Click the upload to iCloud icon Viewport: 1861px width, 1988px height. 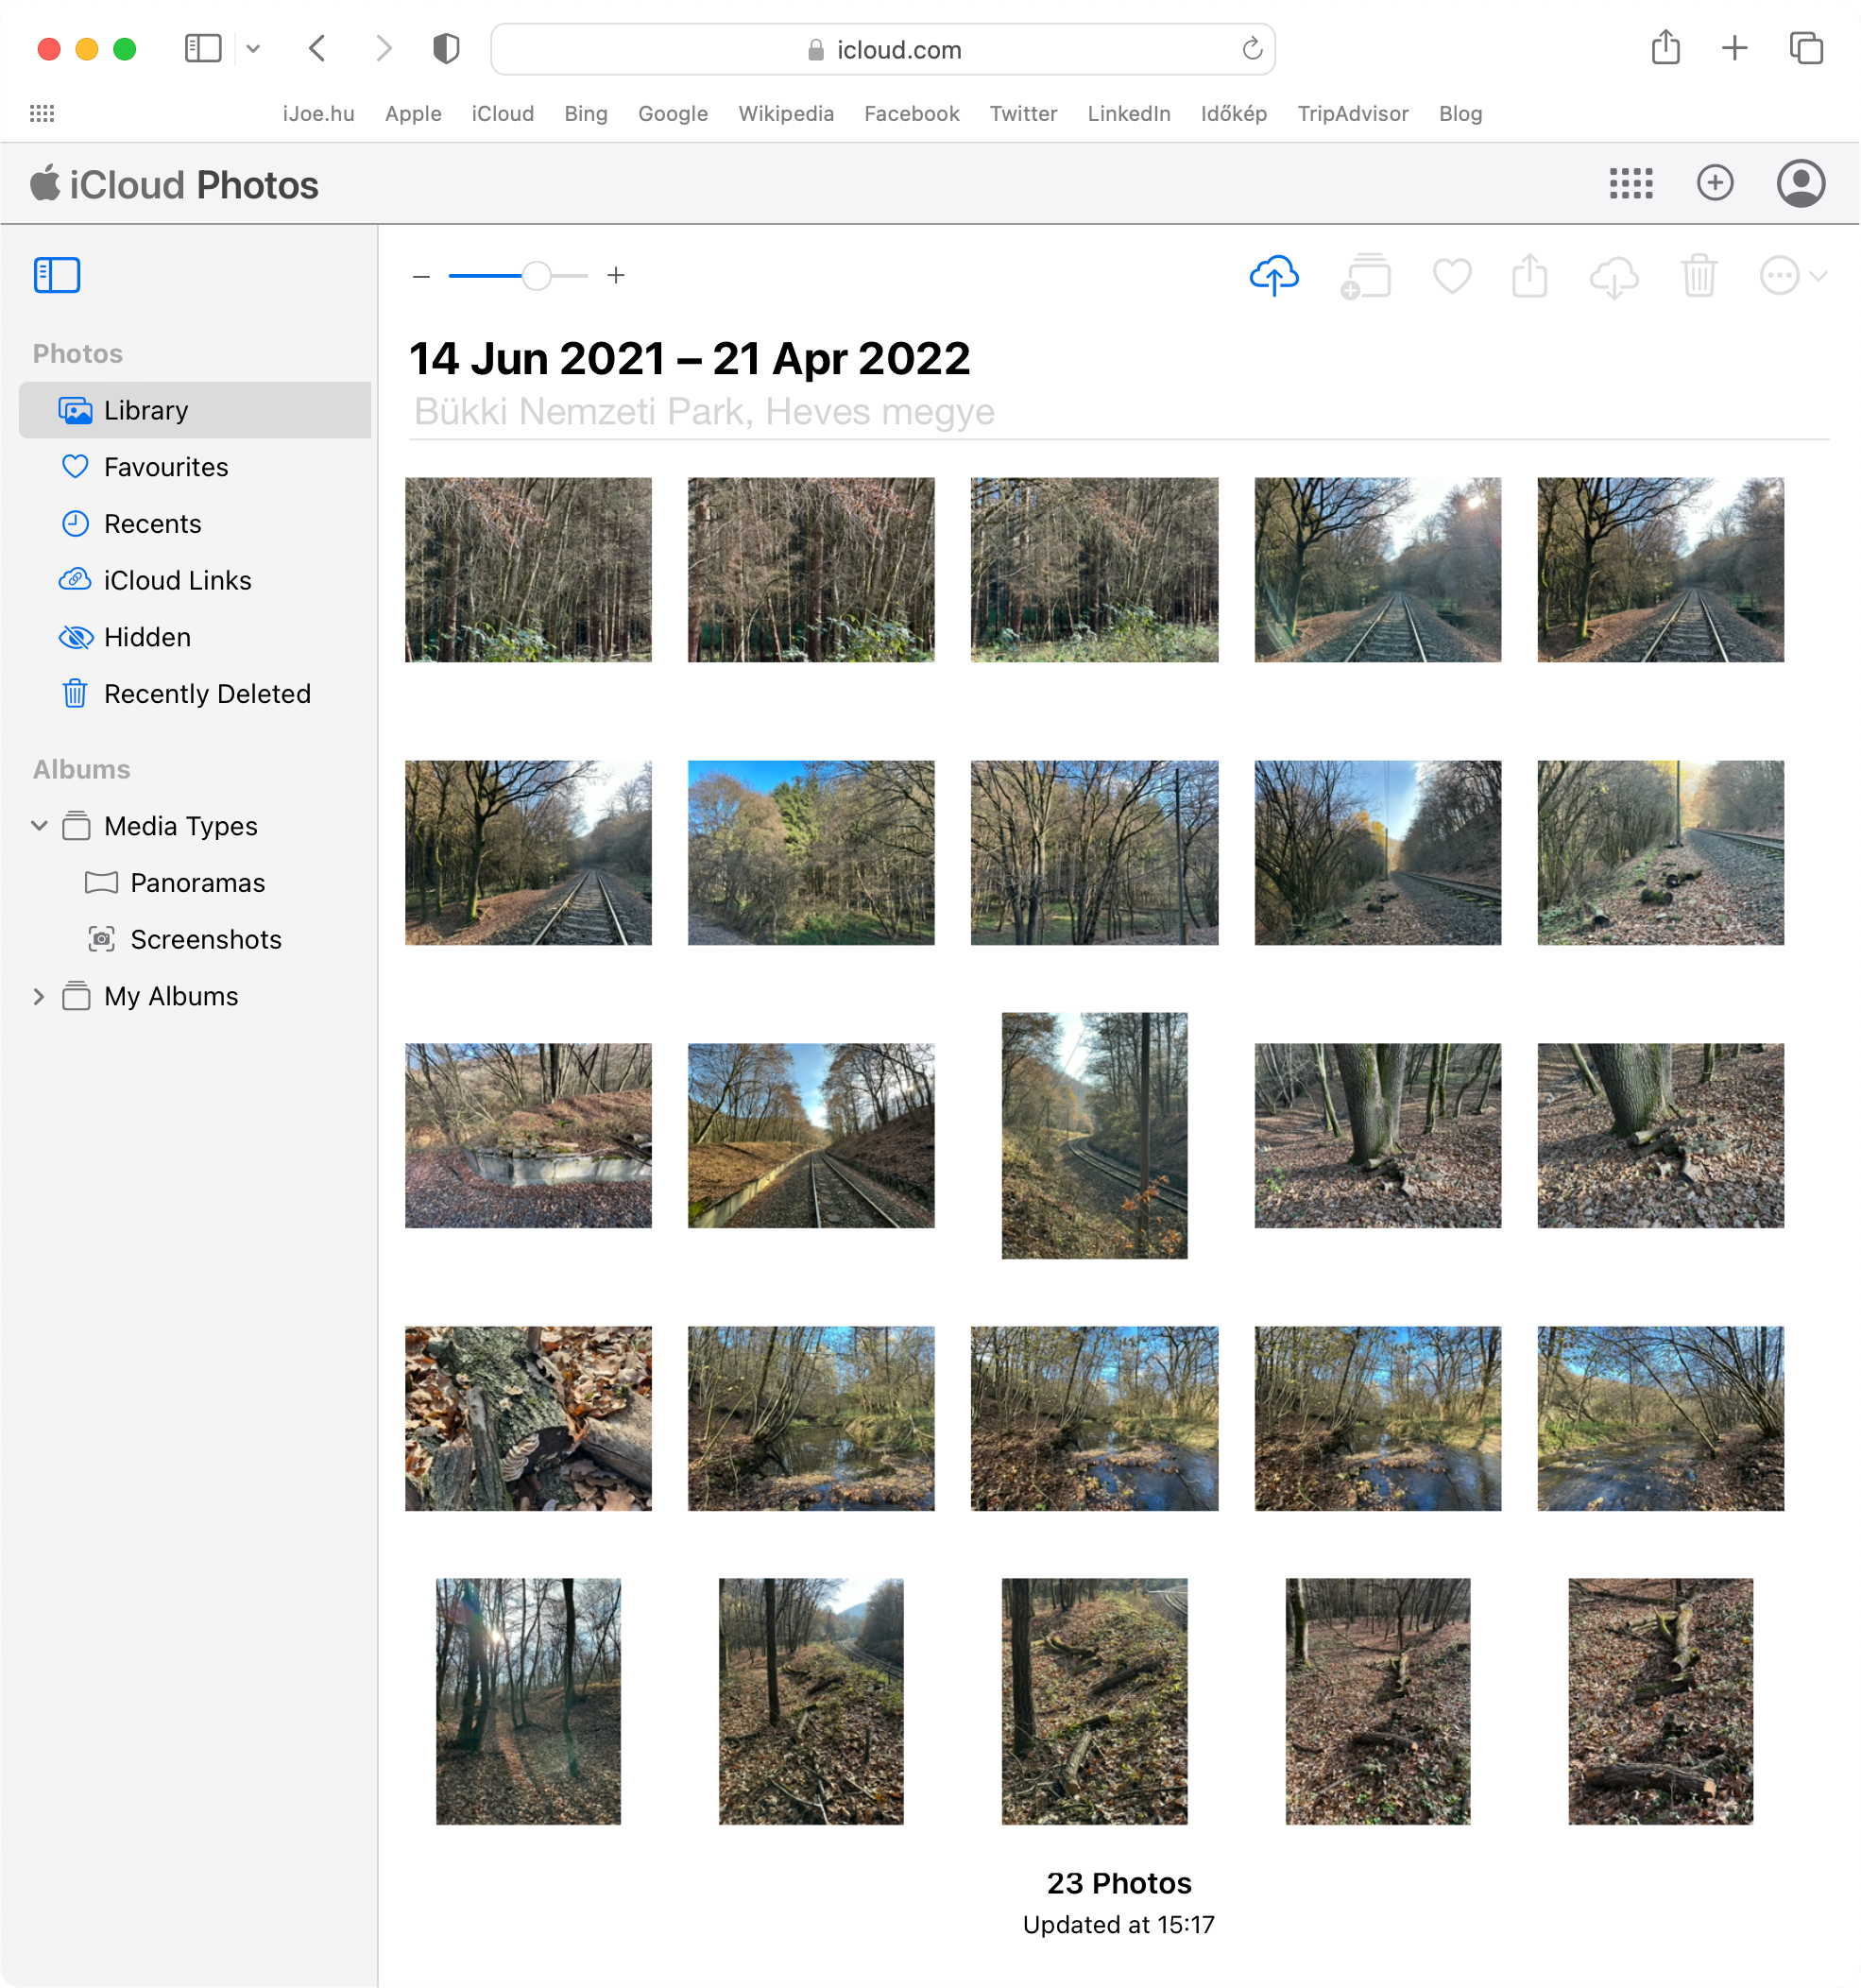(x=1274, y=275)
